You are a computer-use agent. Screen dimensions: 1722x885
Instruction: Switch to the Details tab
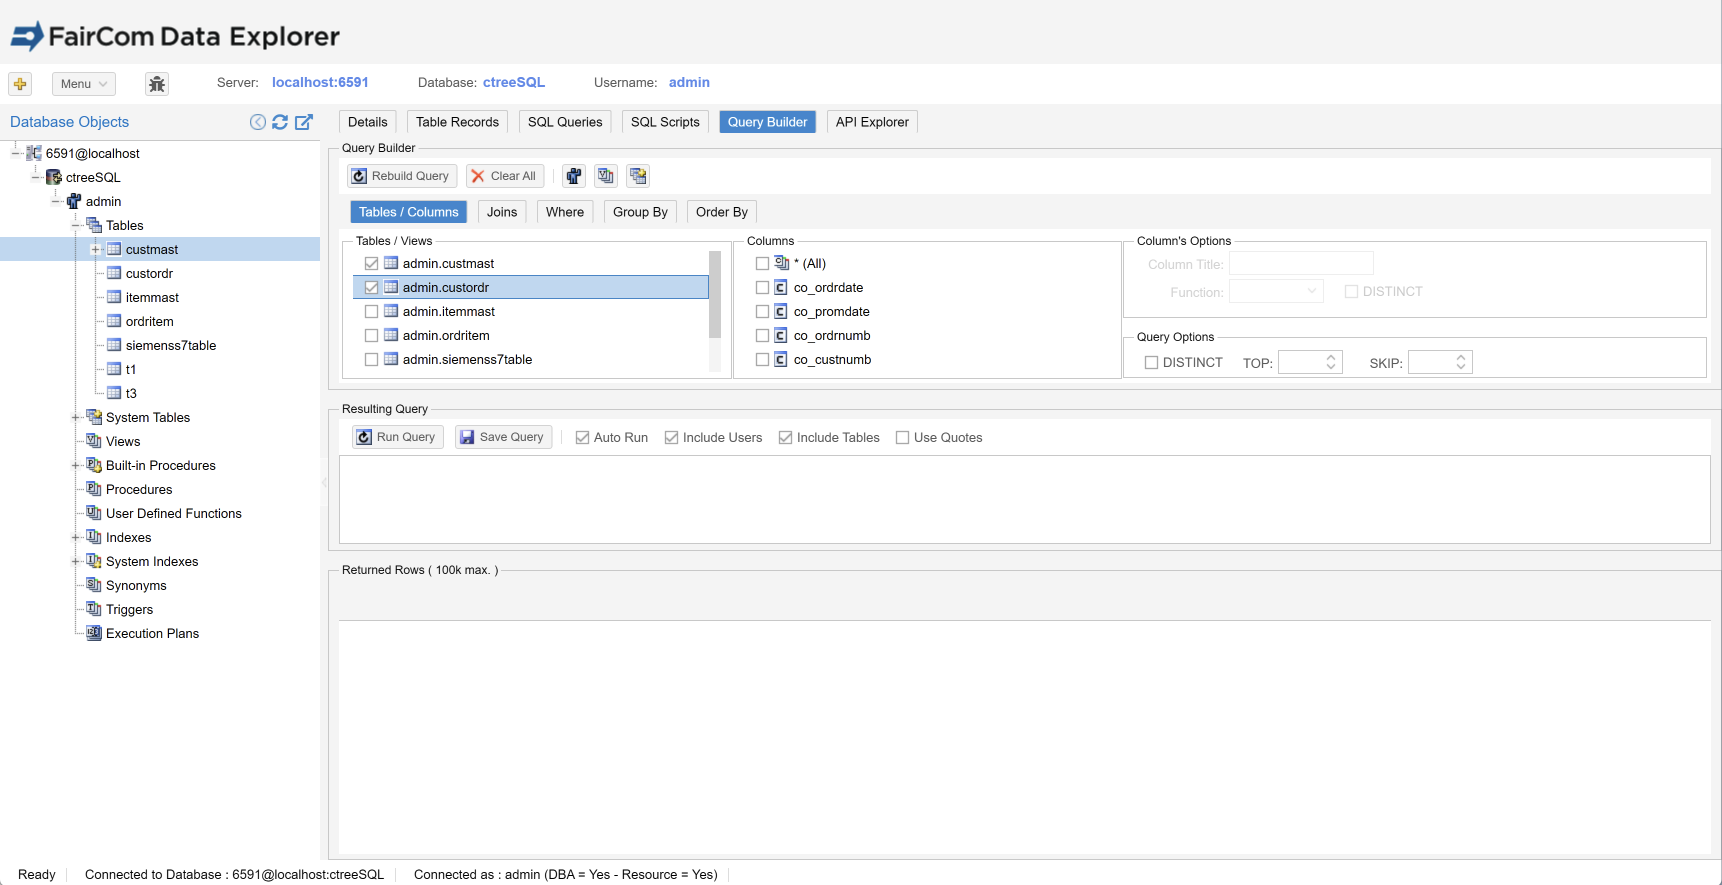tap(368, 122)
